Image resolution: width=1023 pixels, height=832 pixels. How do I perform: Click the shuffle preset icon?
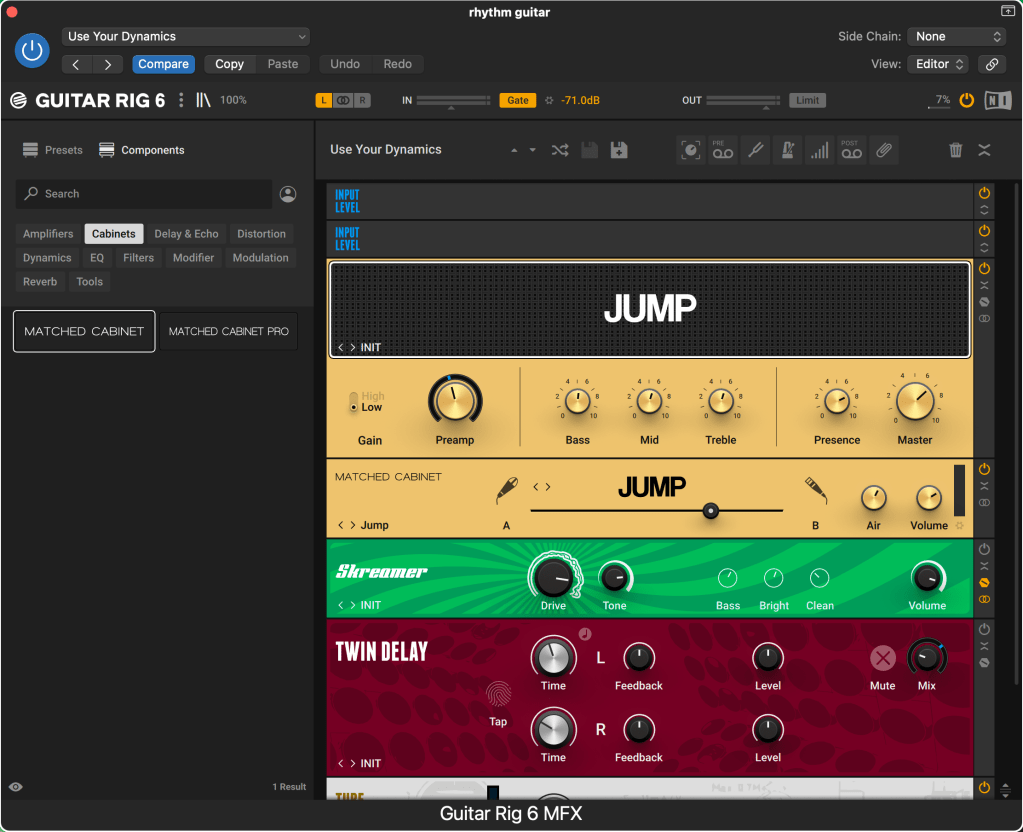(560, 150)
